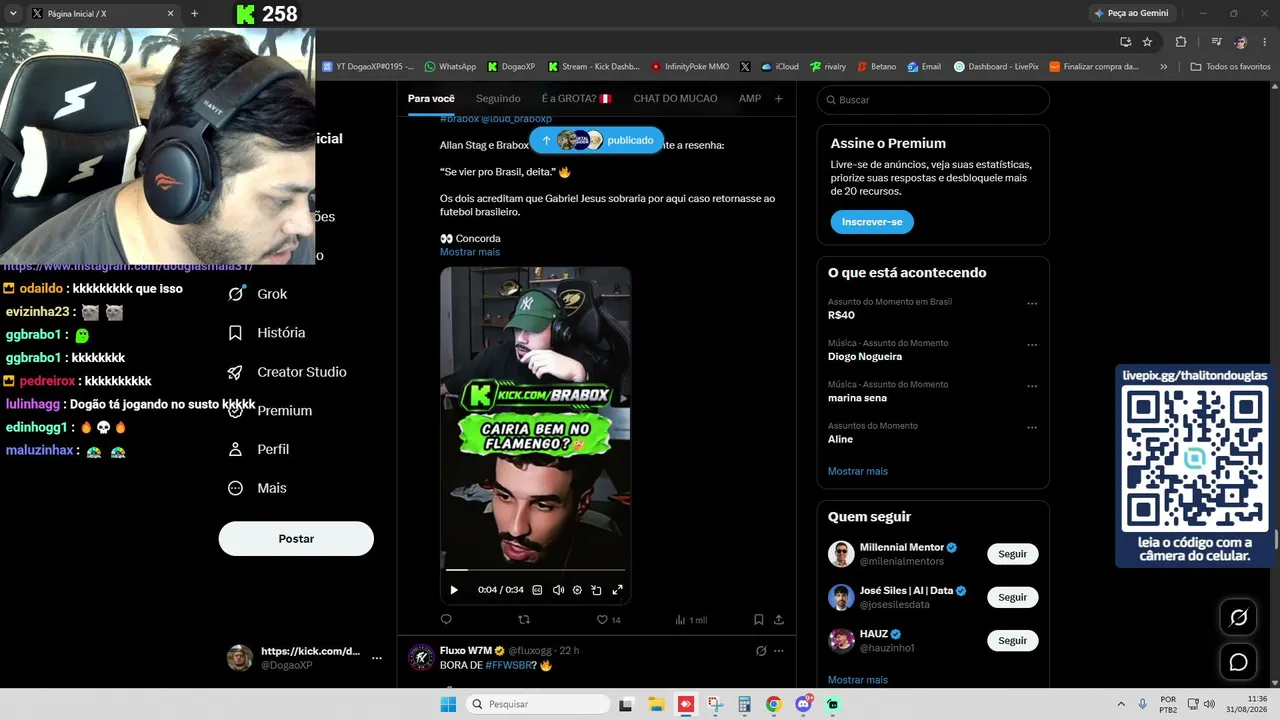
Task: Switch to the Para você tab
Action: click(x=431, y=99)
